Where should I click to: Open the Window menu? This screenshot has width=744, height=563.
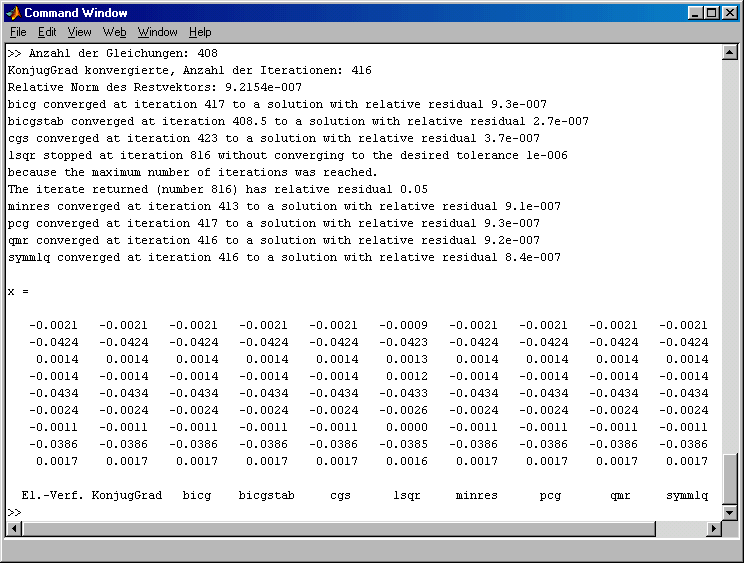[157, 32]
